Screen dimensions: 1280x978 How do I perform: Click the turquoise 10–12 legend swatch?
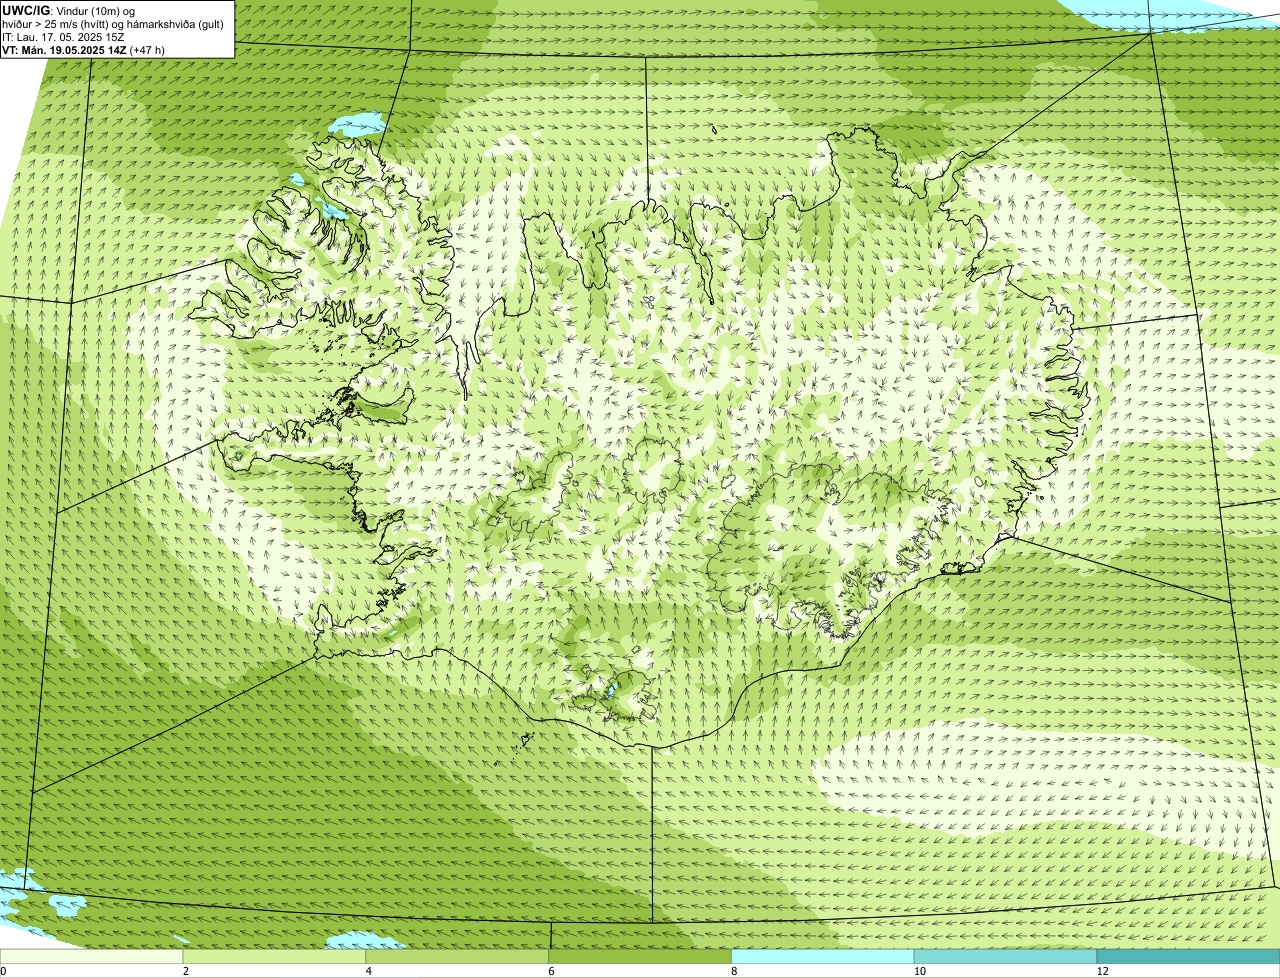pos(1005,956)
